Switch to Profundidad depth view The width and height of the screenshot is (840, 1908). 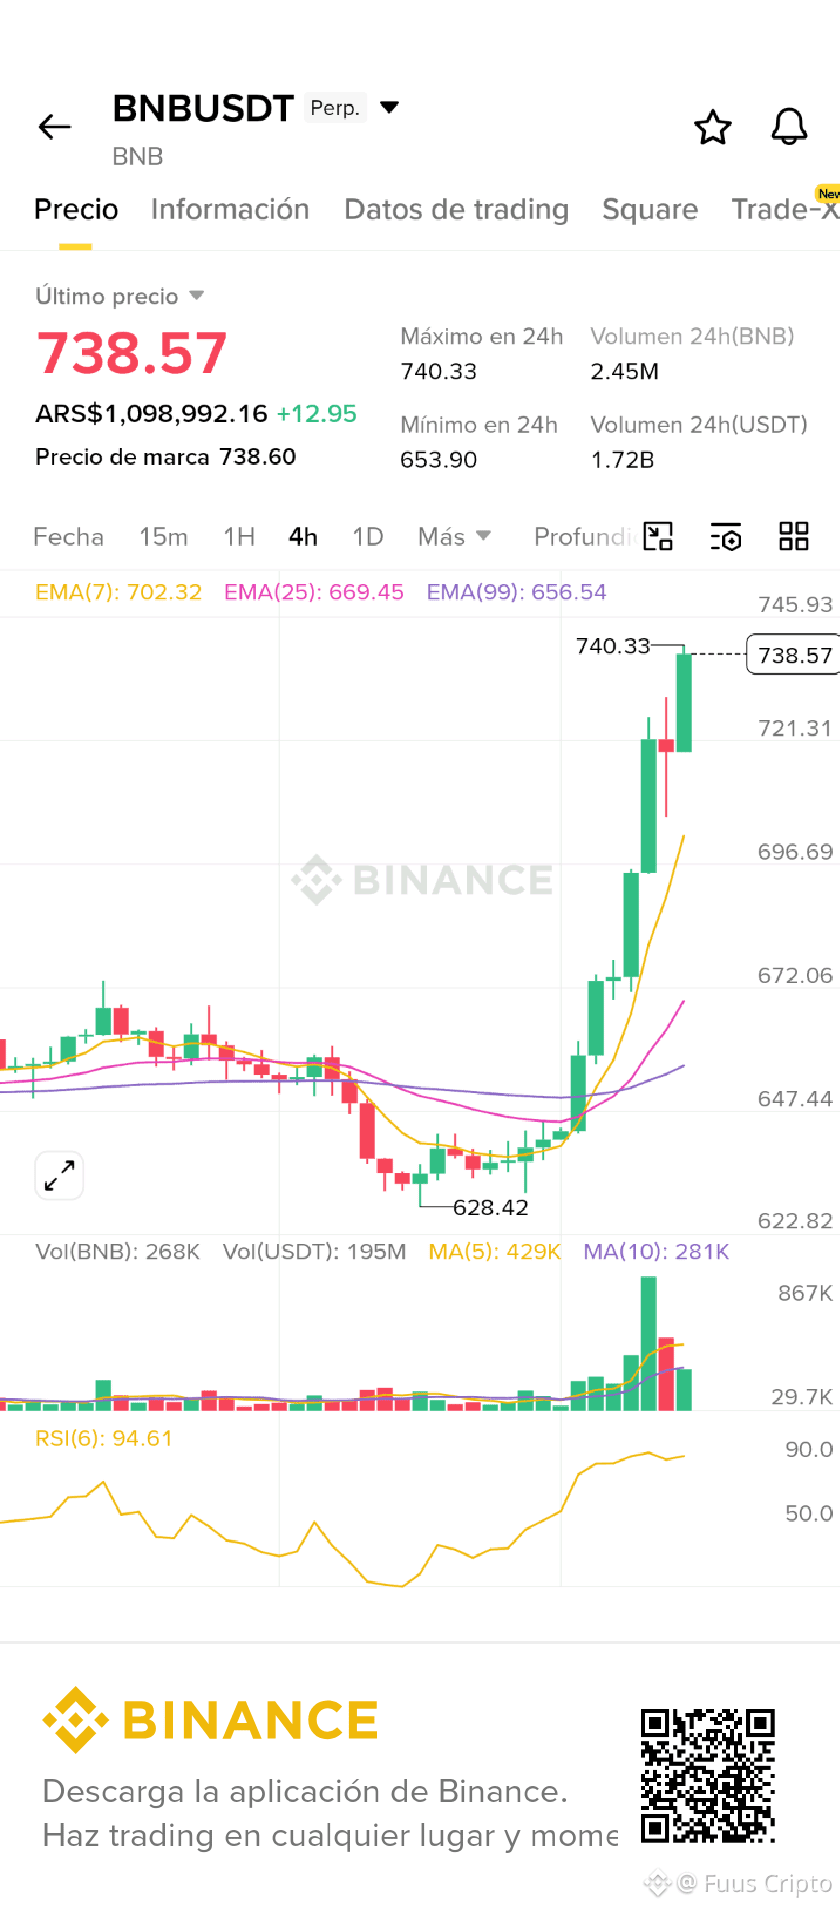(x=585, y=537)
